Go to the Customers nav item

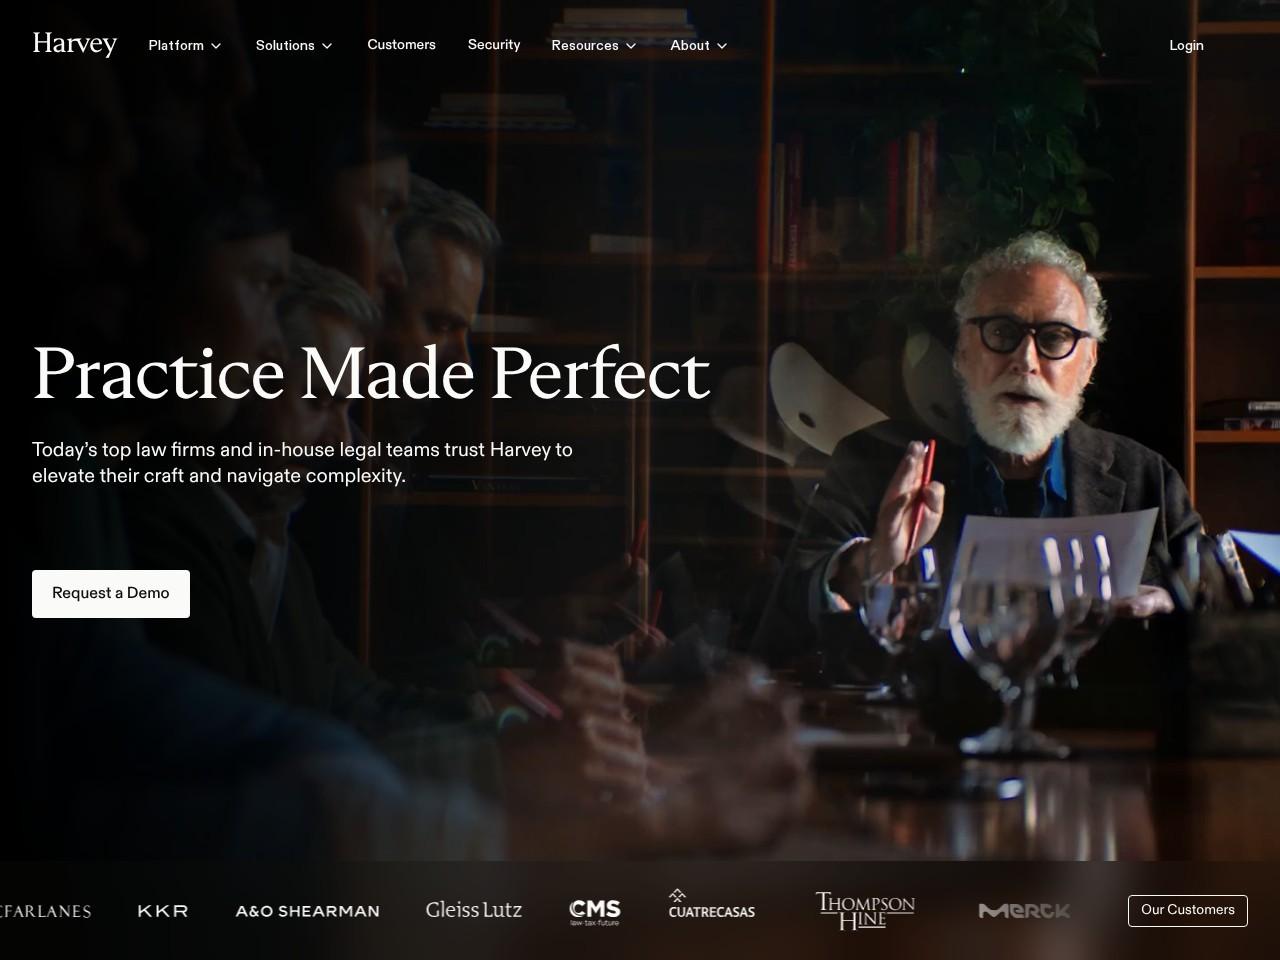point(401,45)
